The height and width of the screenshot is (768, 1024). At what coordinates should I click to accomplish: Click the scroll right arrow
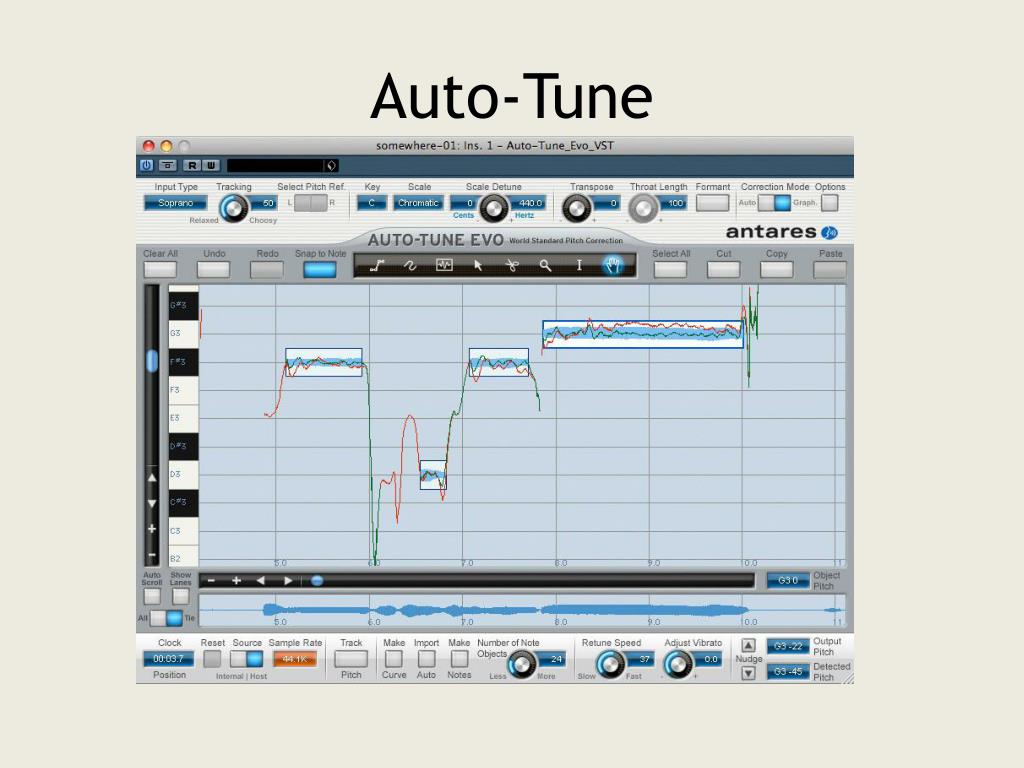288,581
